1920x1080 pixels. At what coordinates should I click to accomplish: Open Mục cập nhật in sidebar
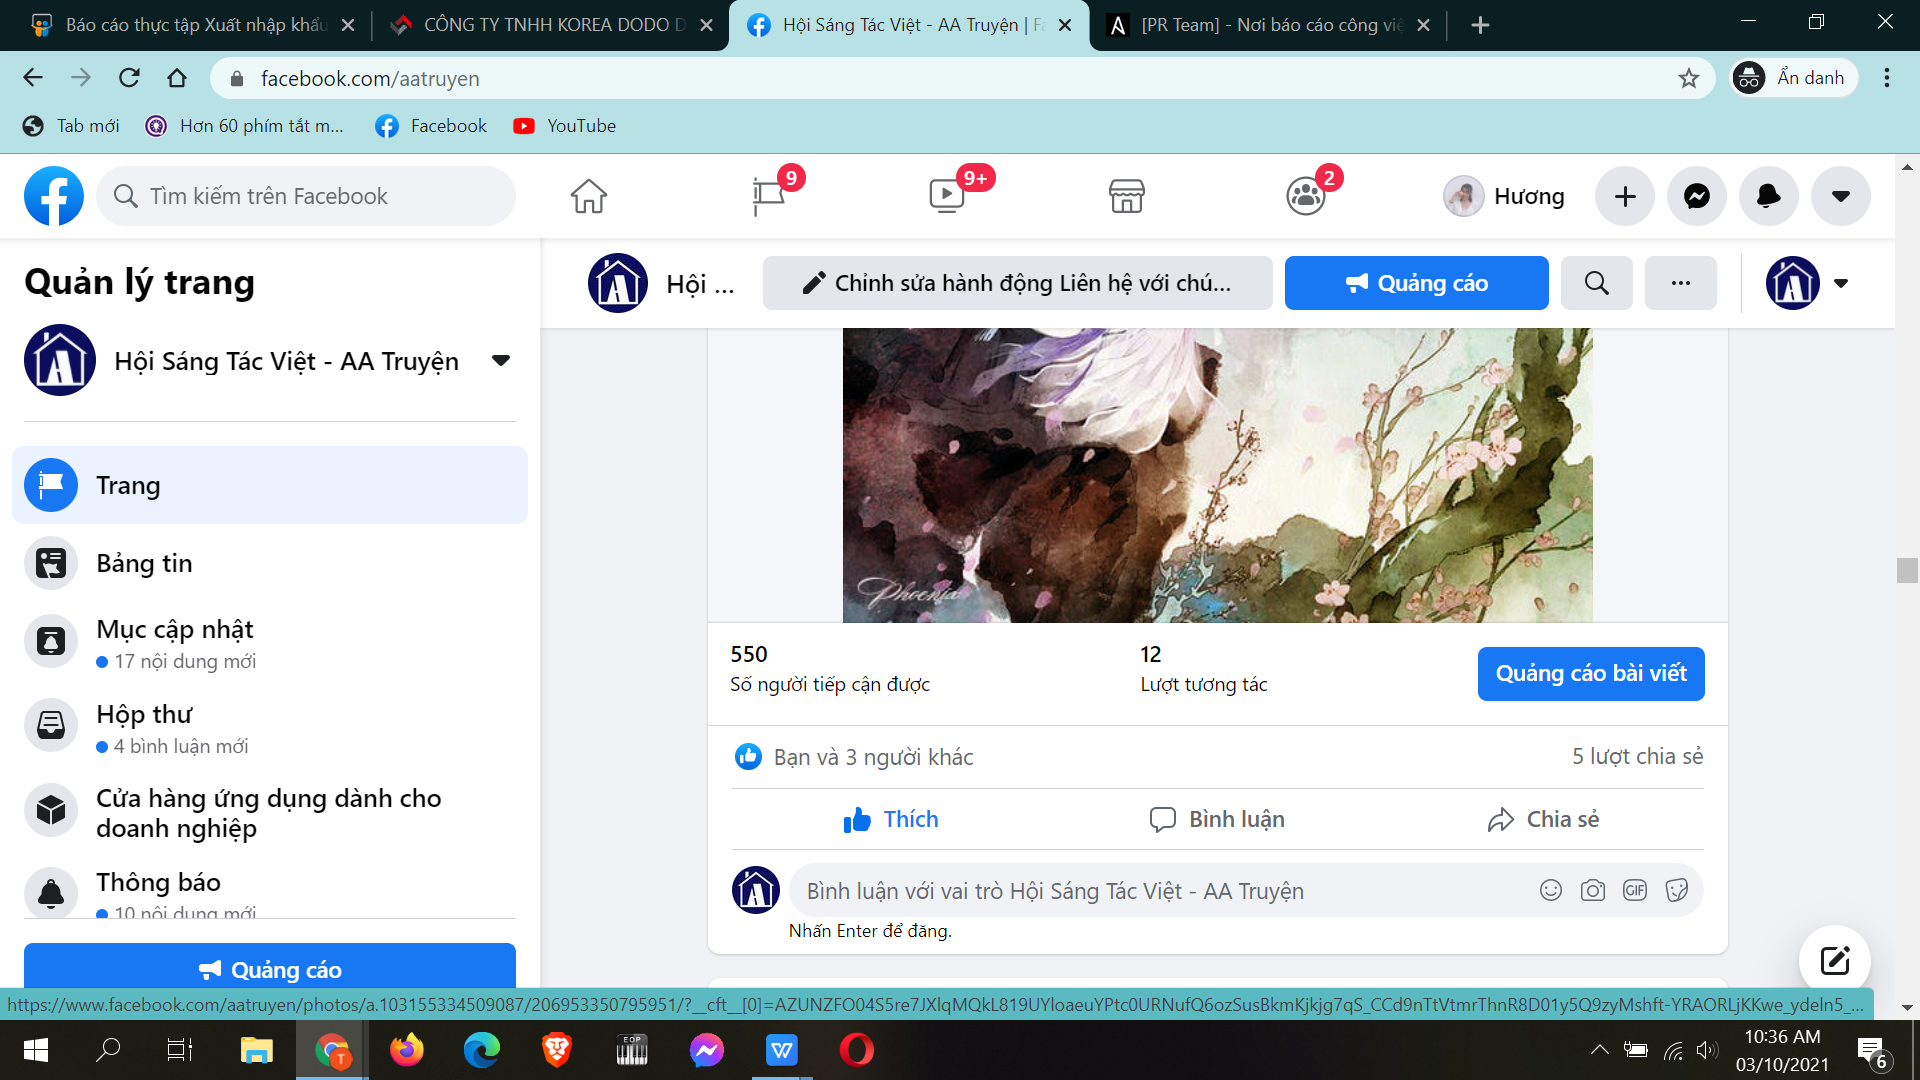pos(270,643)
